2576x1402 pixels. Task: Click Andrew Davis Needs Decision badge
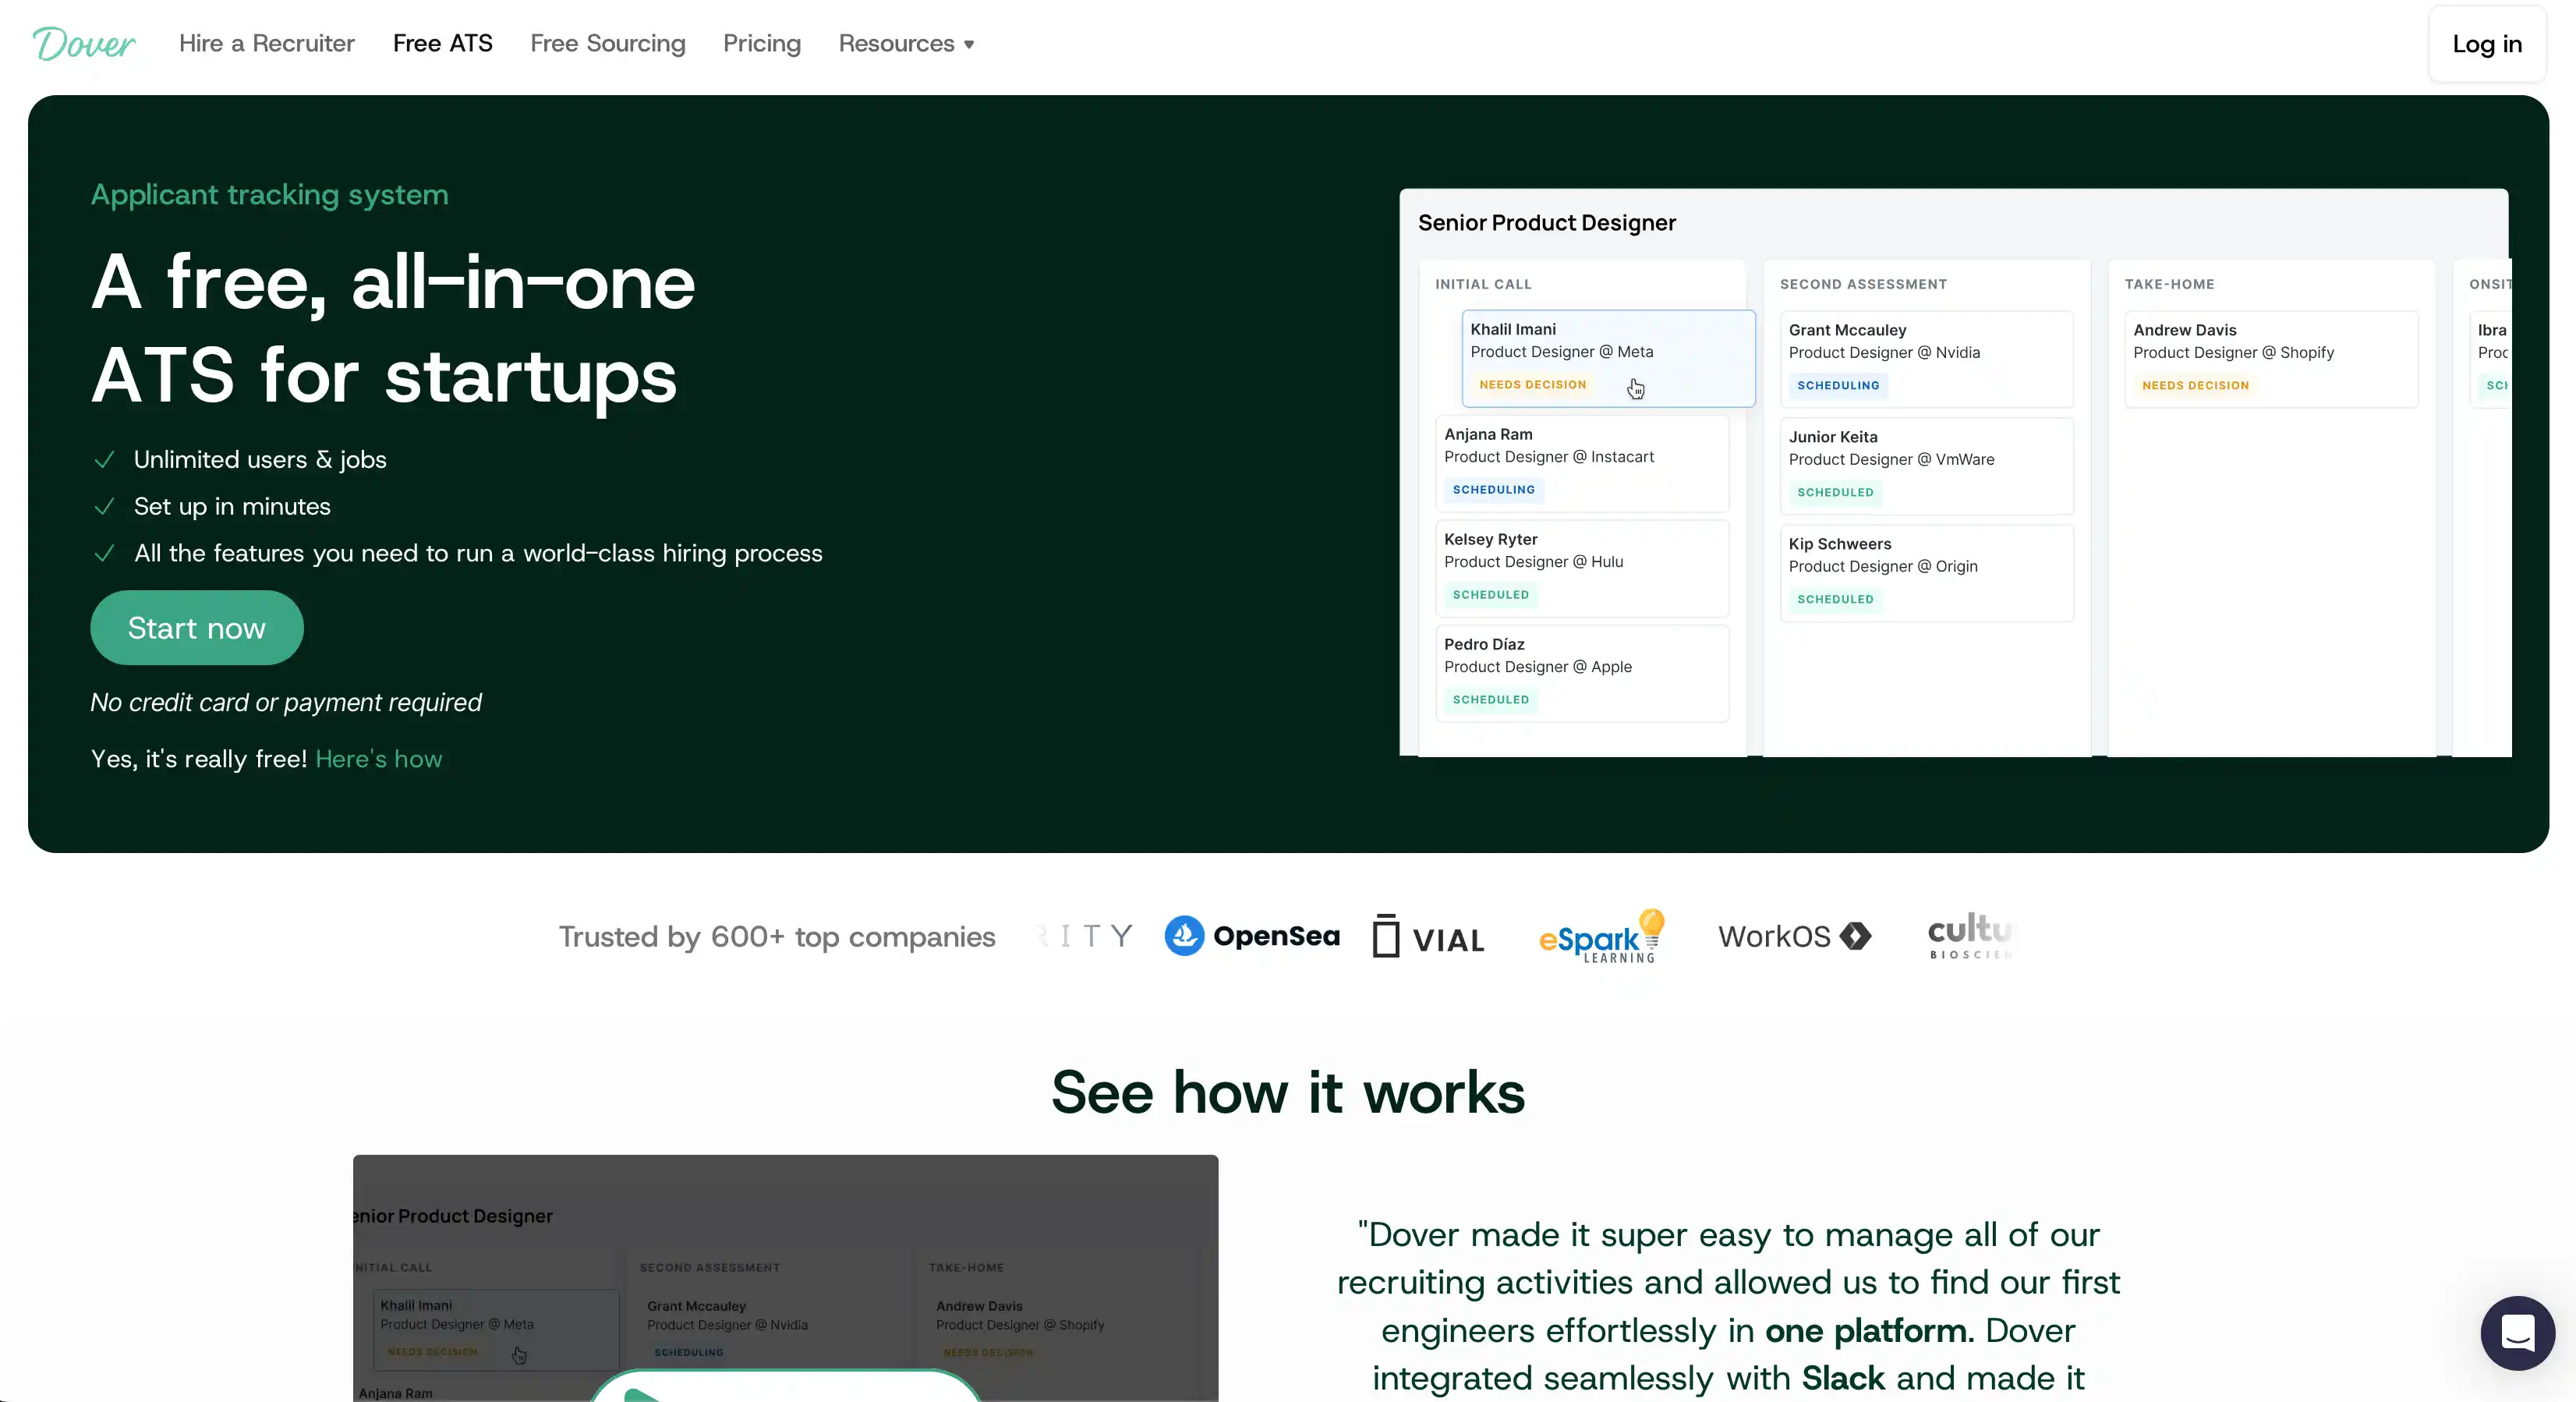click(2195, 385)
